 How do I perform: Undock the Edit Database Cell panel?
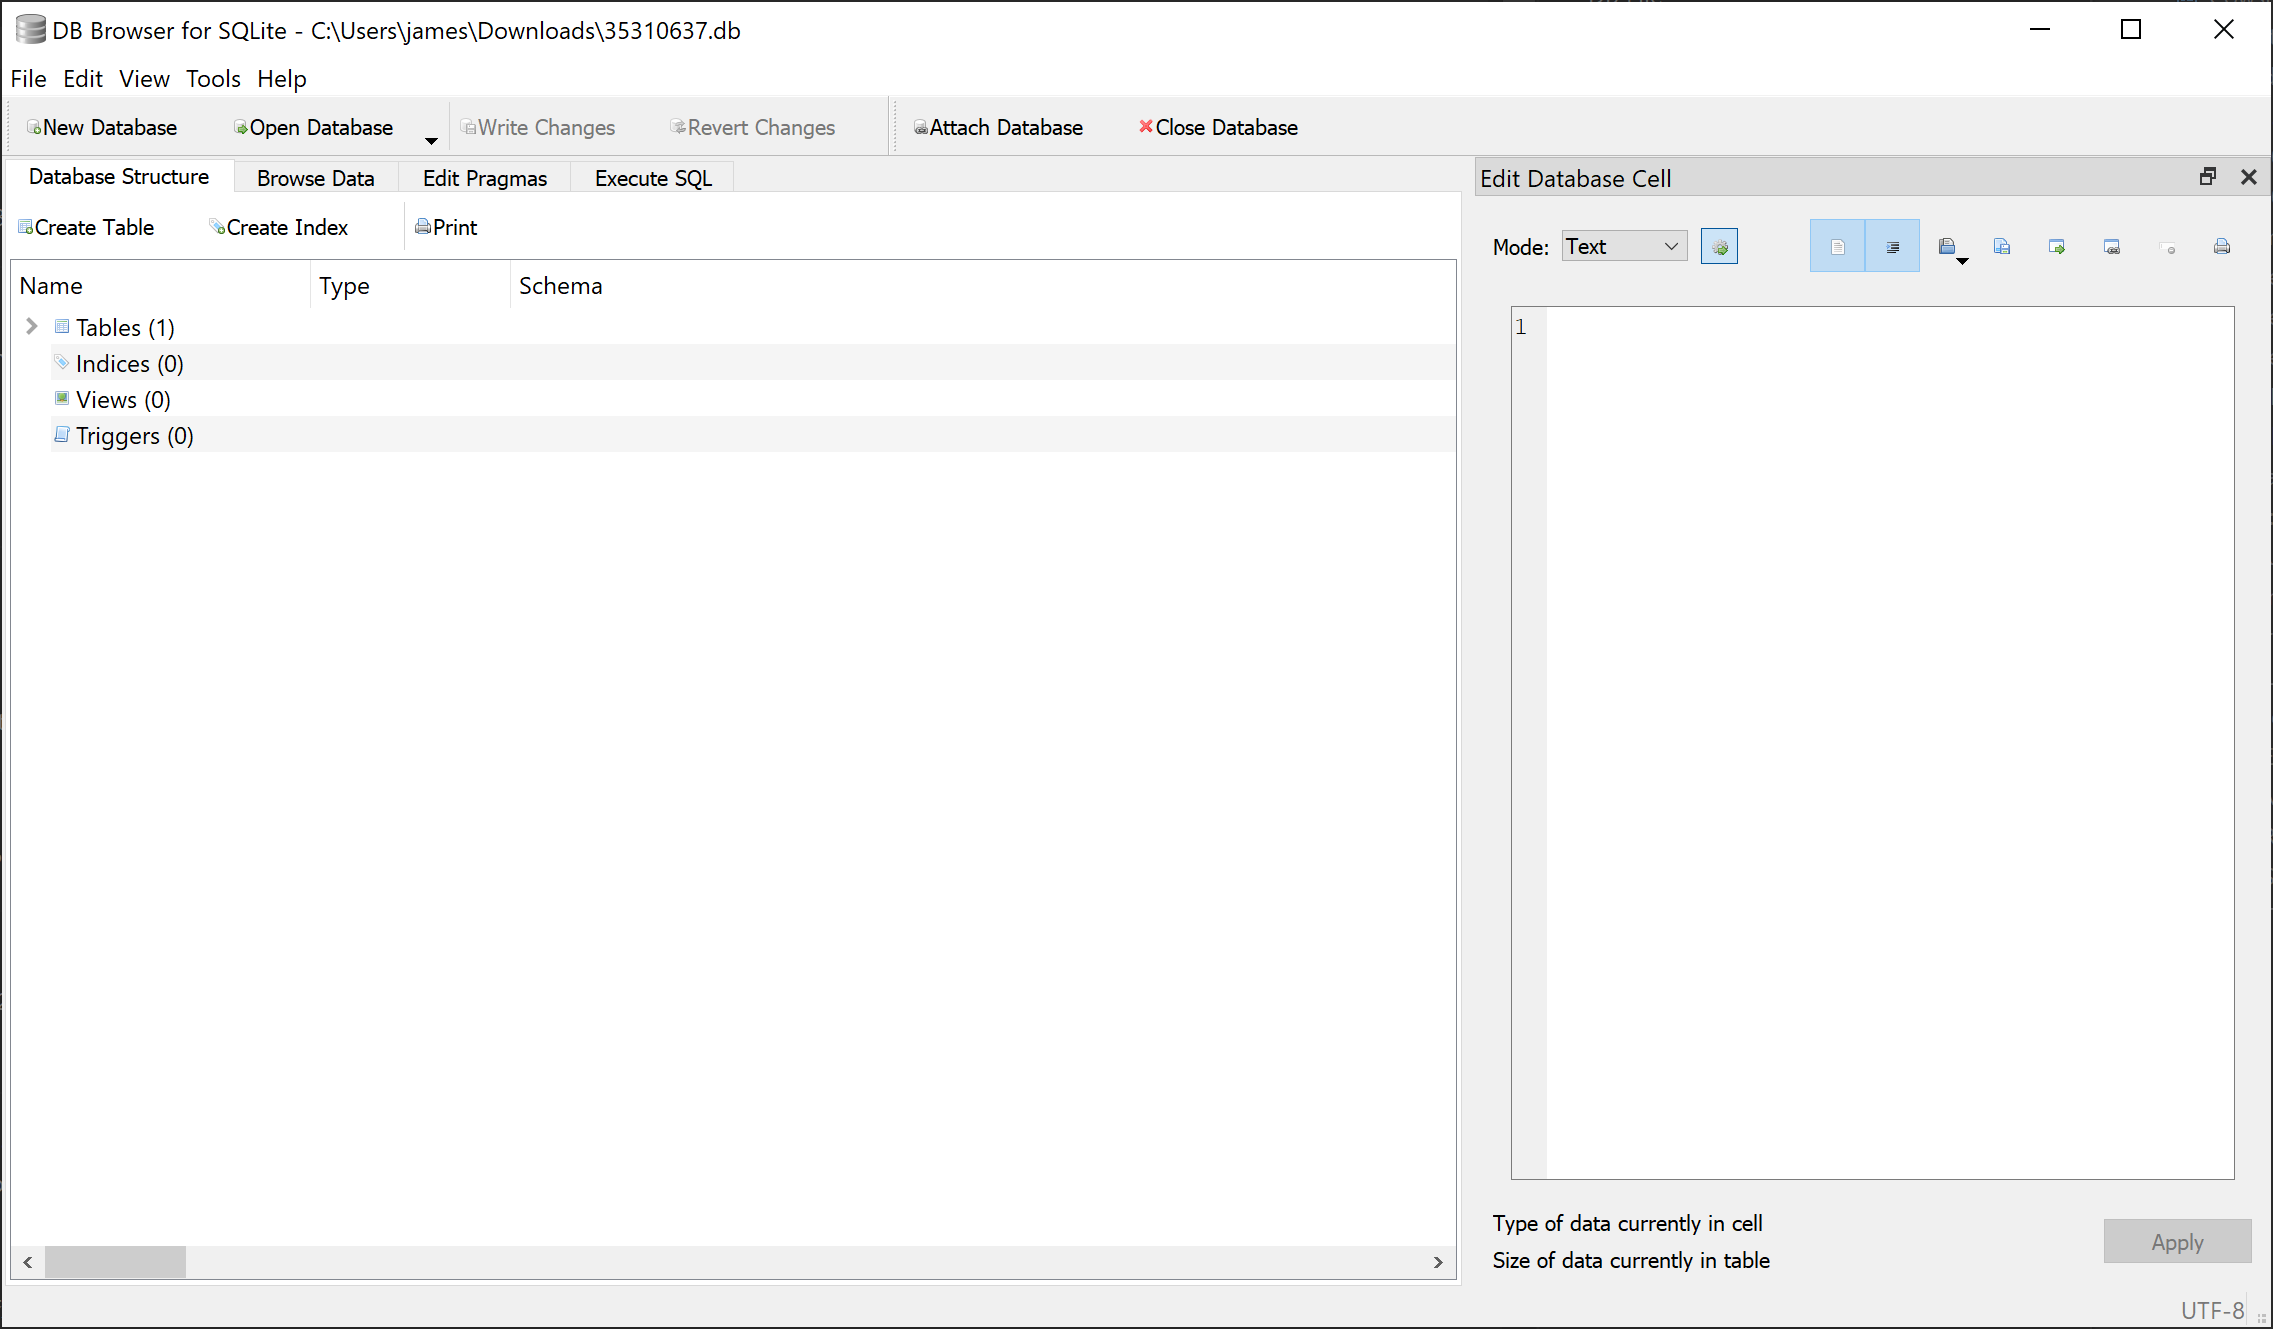(x=2207, y=177)
